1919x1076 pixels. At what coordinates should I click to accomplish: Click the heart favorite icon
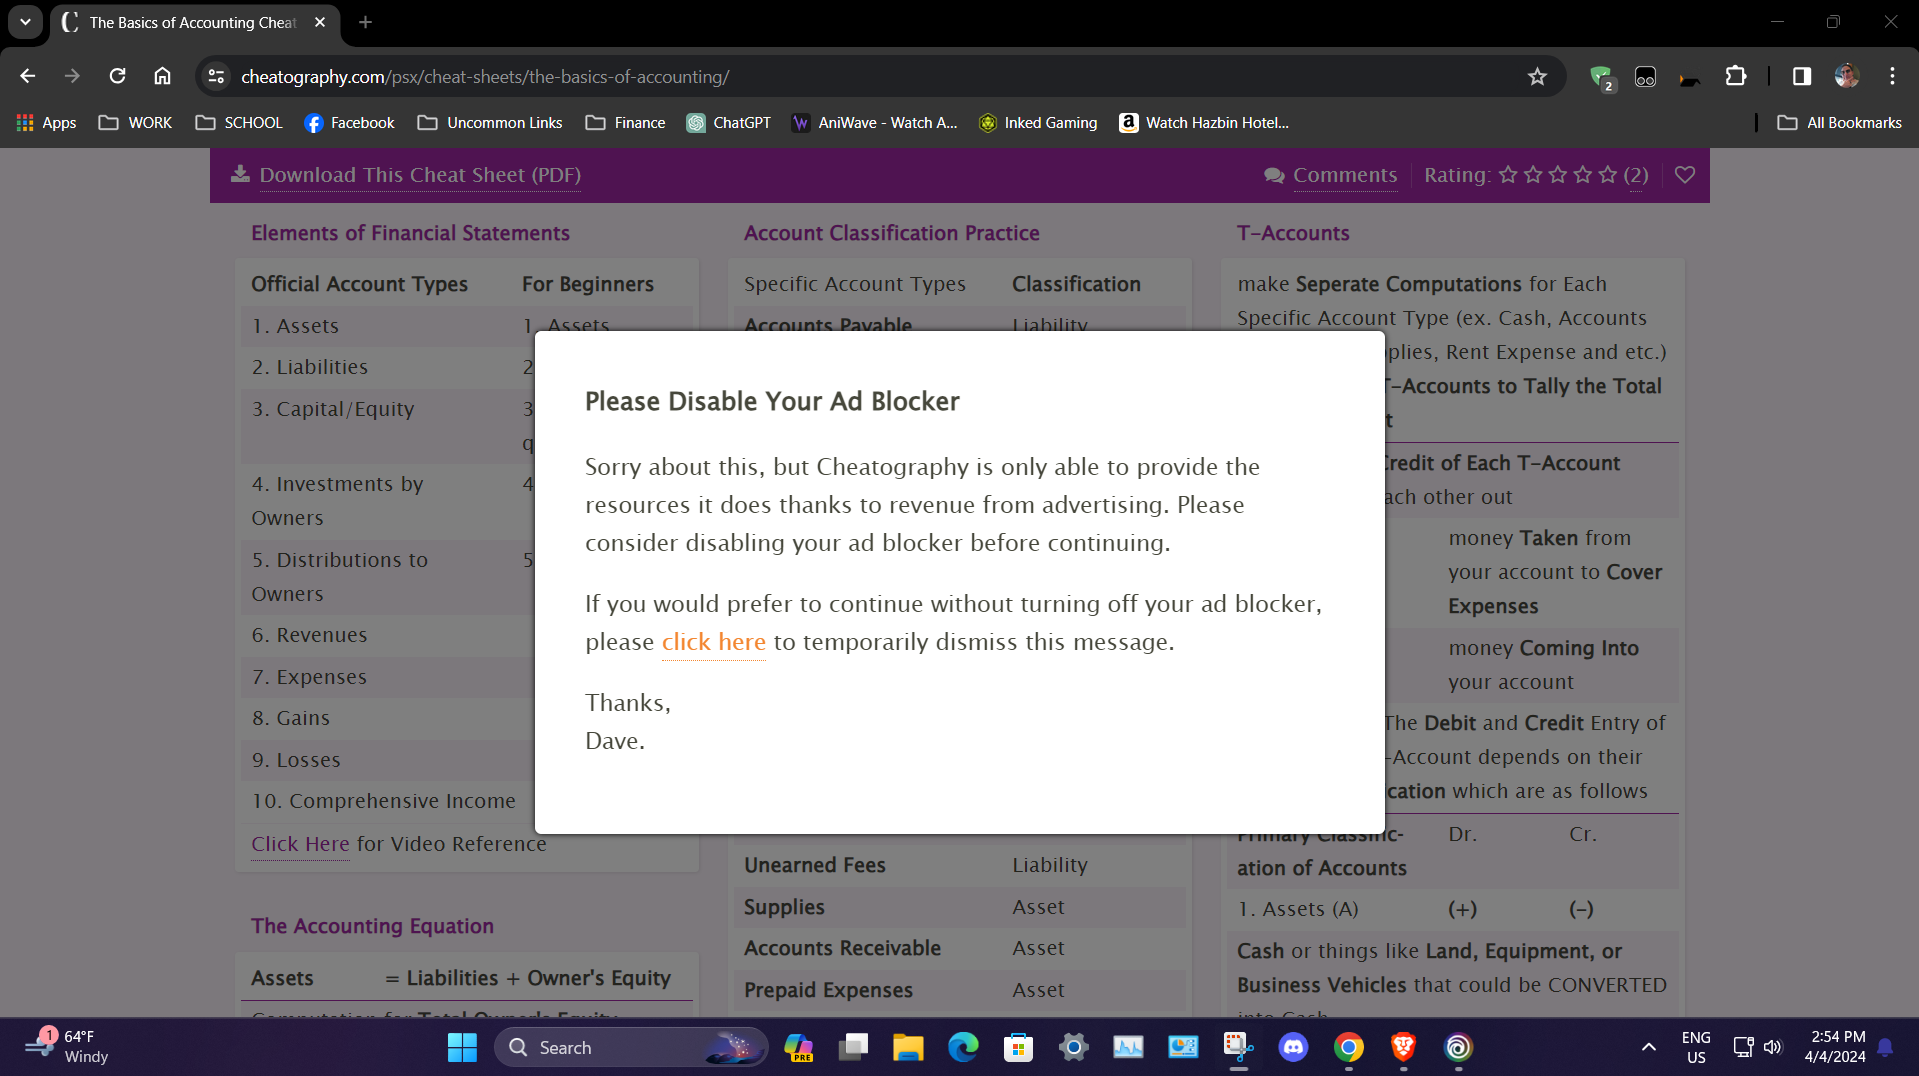1685,175
